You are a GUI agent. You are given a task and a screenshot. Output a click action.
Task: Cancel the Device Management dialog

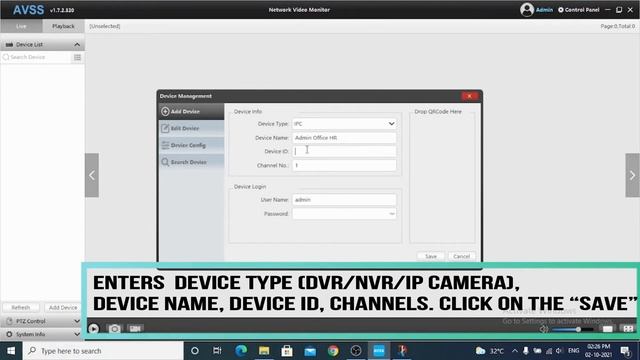click(461, 256)
